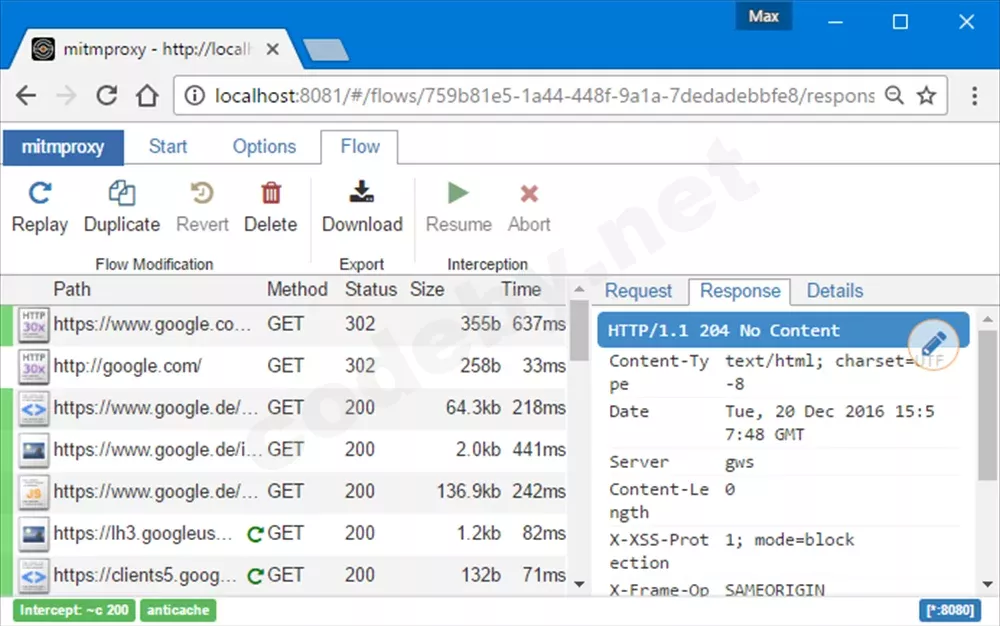
Task: Resume the intercepted flow
Action: pos(457,205)
